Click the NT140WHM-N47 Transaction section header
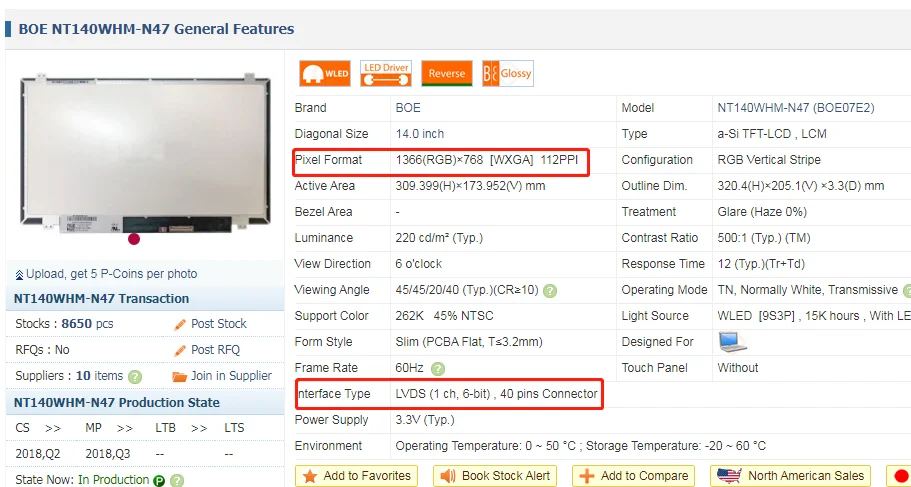The height and width of the screenshot is (487, 911). (101, 299)
